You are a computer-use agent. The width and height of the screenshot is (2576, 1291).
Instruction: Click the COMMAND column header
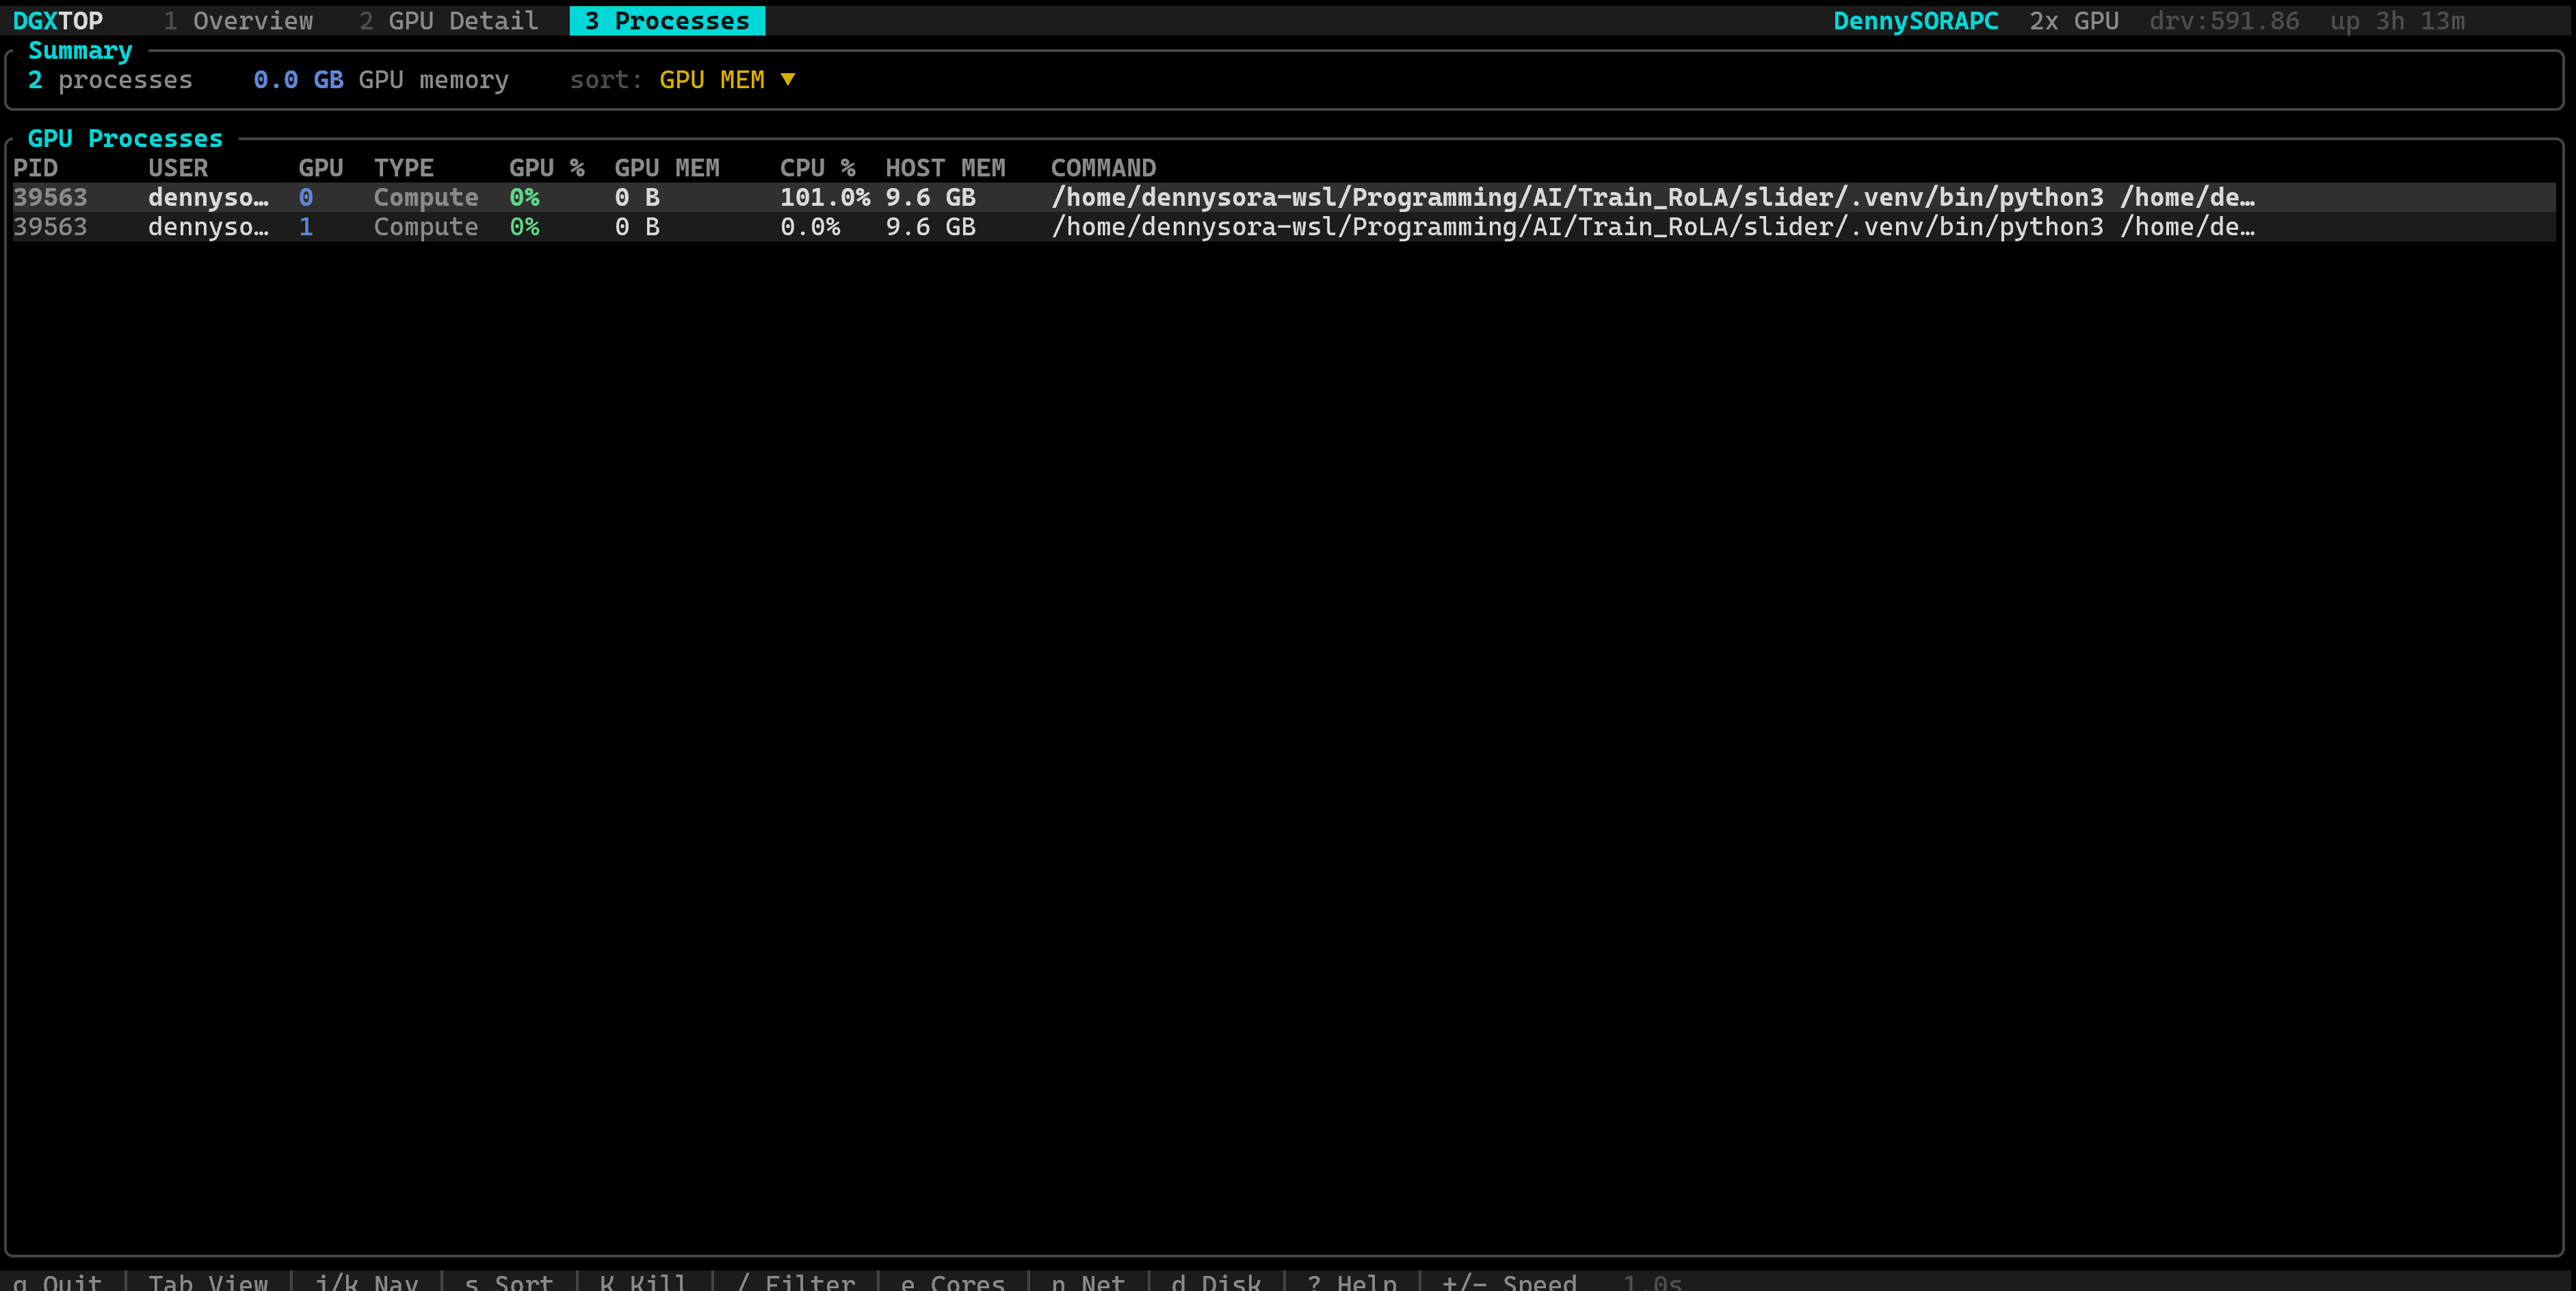click(x=1103, y=168)
